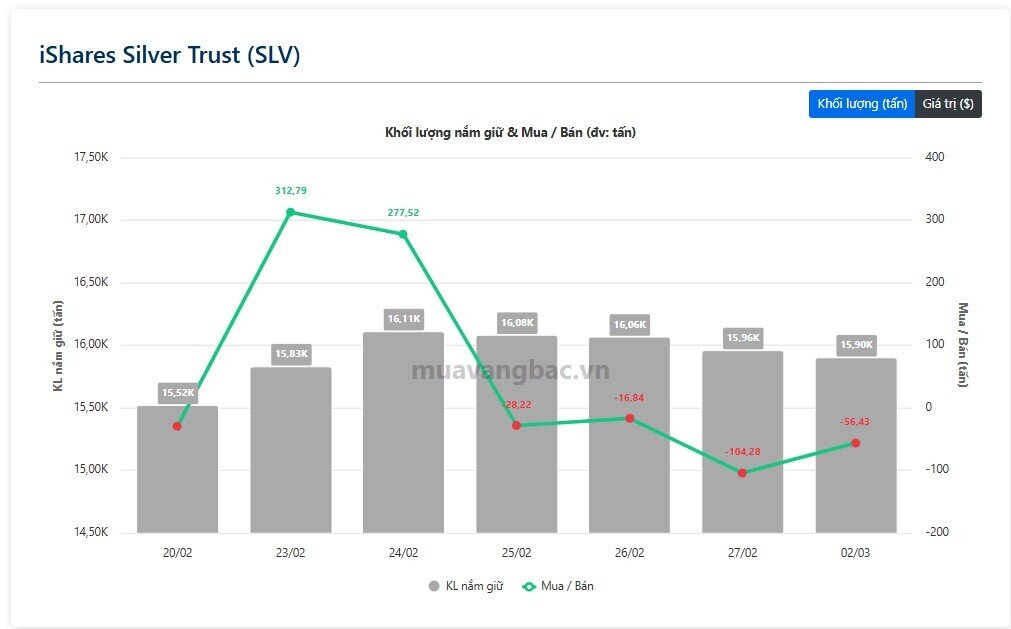Click the chart title Khối lượng nắm giữ & Mua / Bán
Image resolution: width=1011 pixels, height=629 pixels.
click(x=512, y=131)
